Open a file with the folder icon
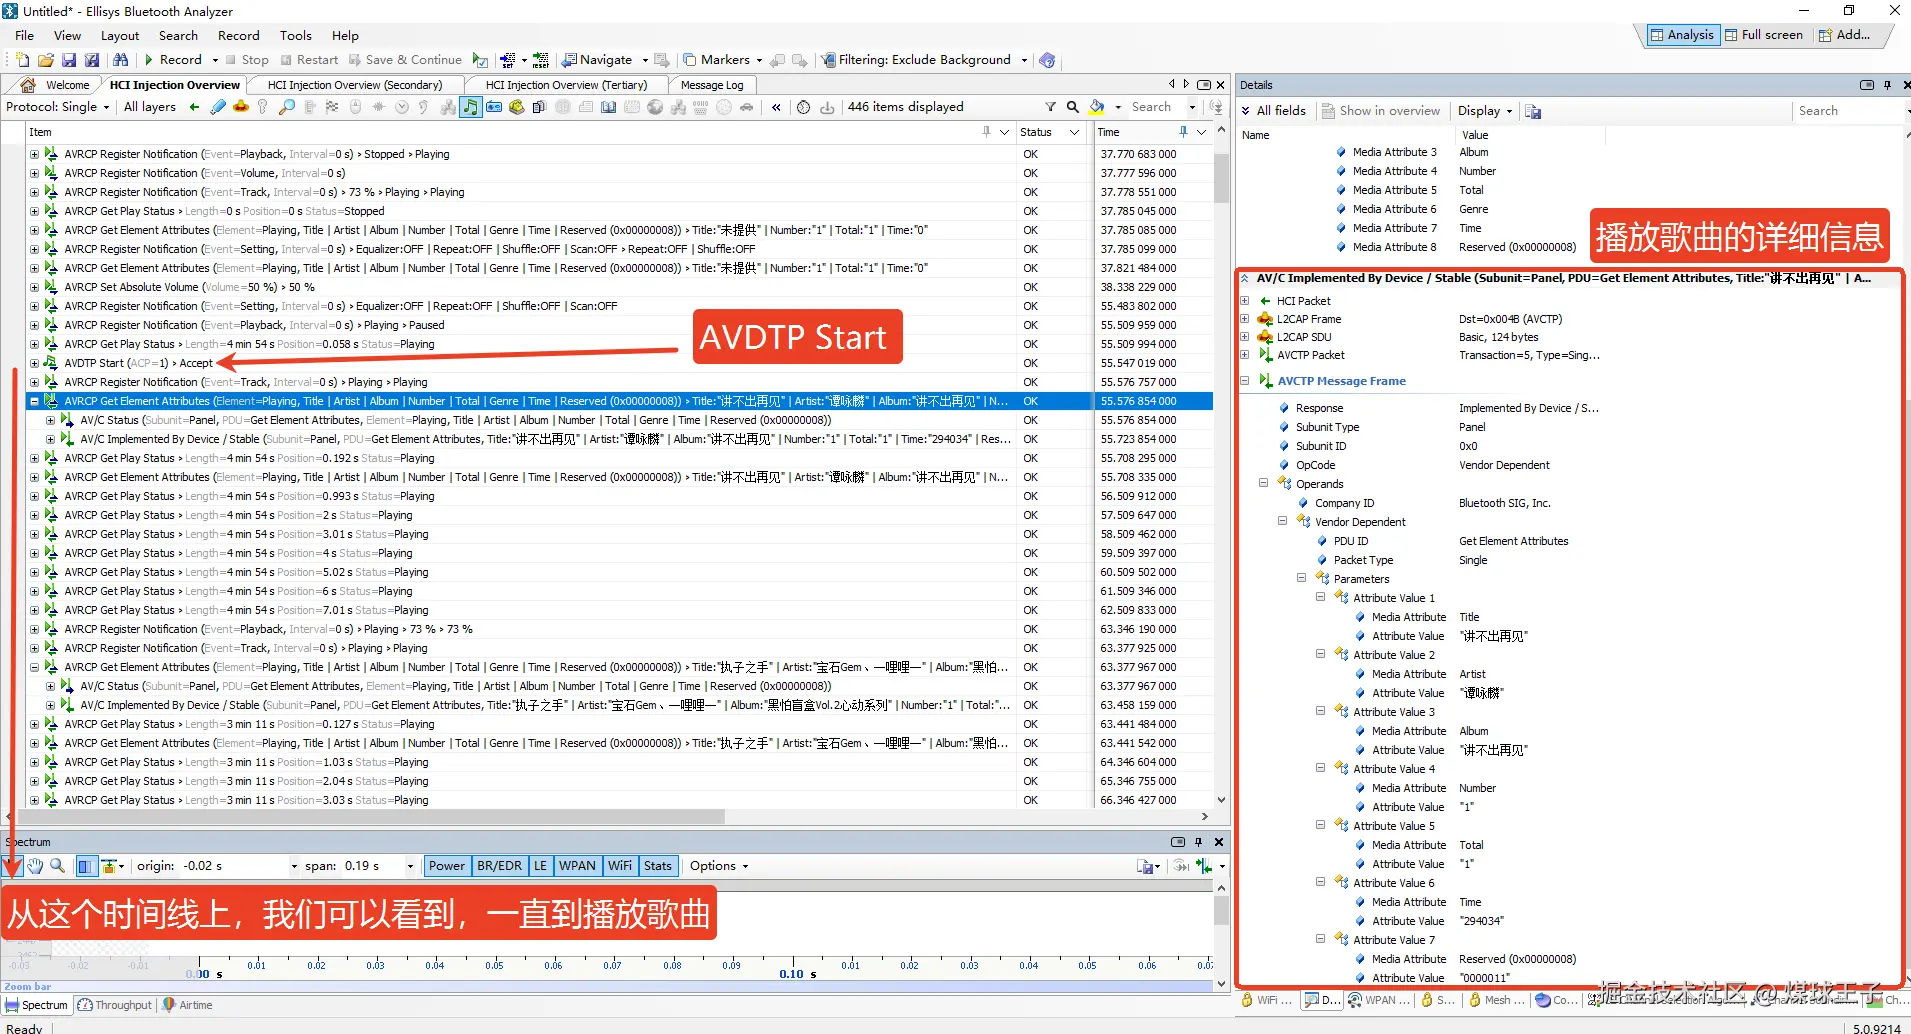The image size is (1911, 1034). 46,60
